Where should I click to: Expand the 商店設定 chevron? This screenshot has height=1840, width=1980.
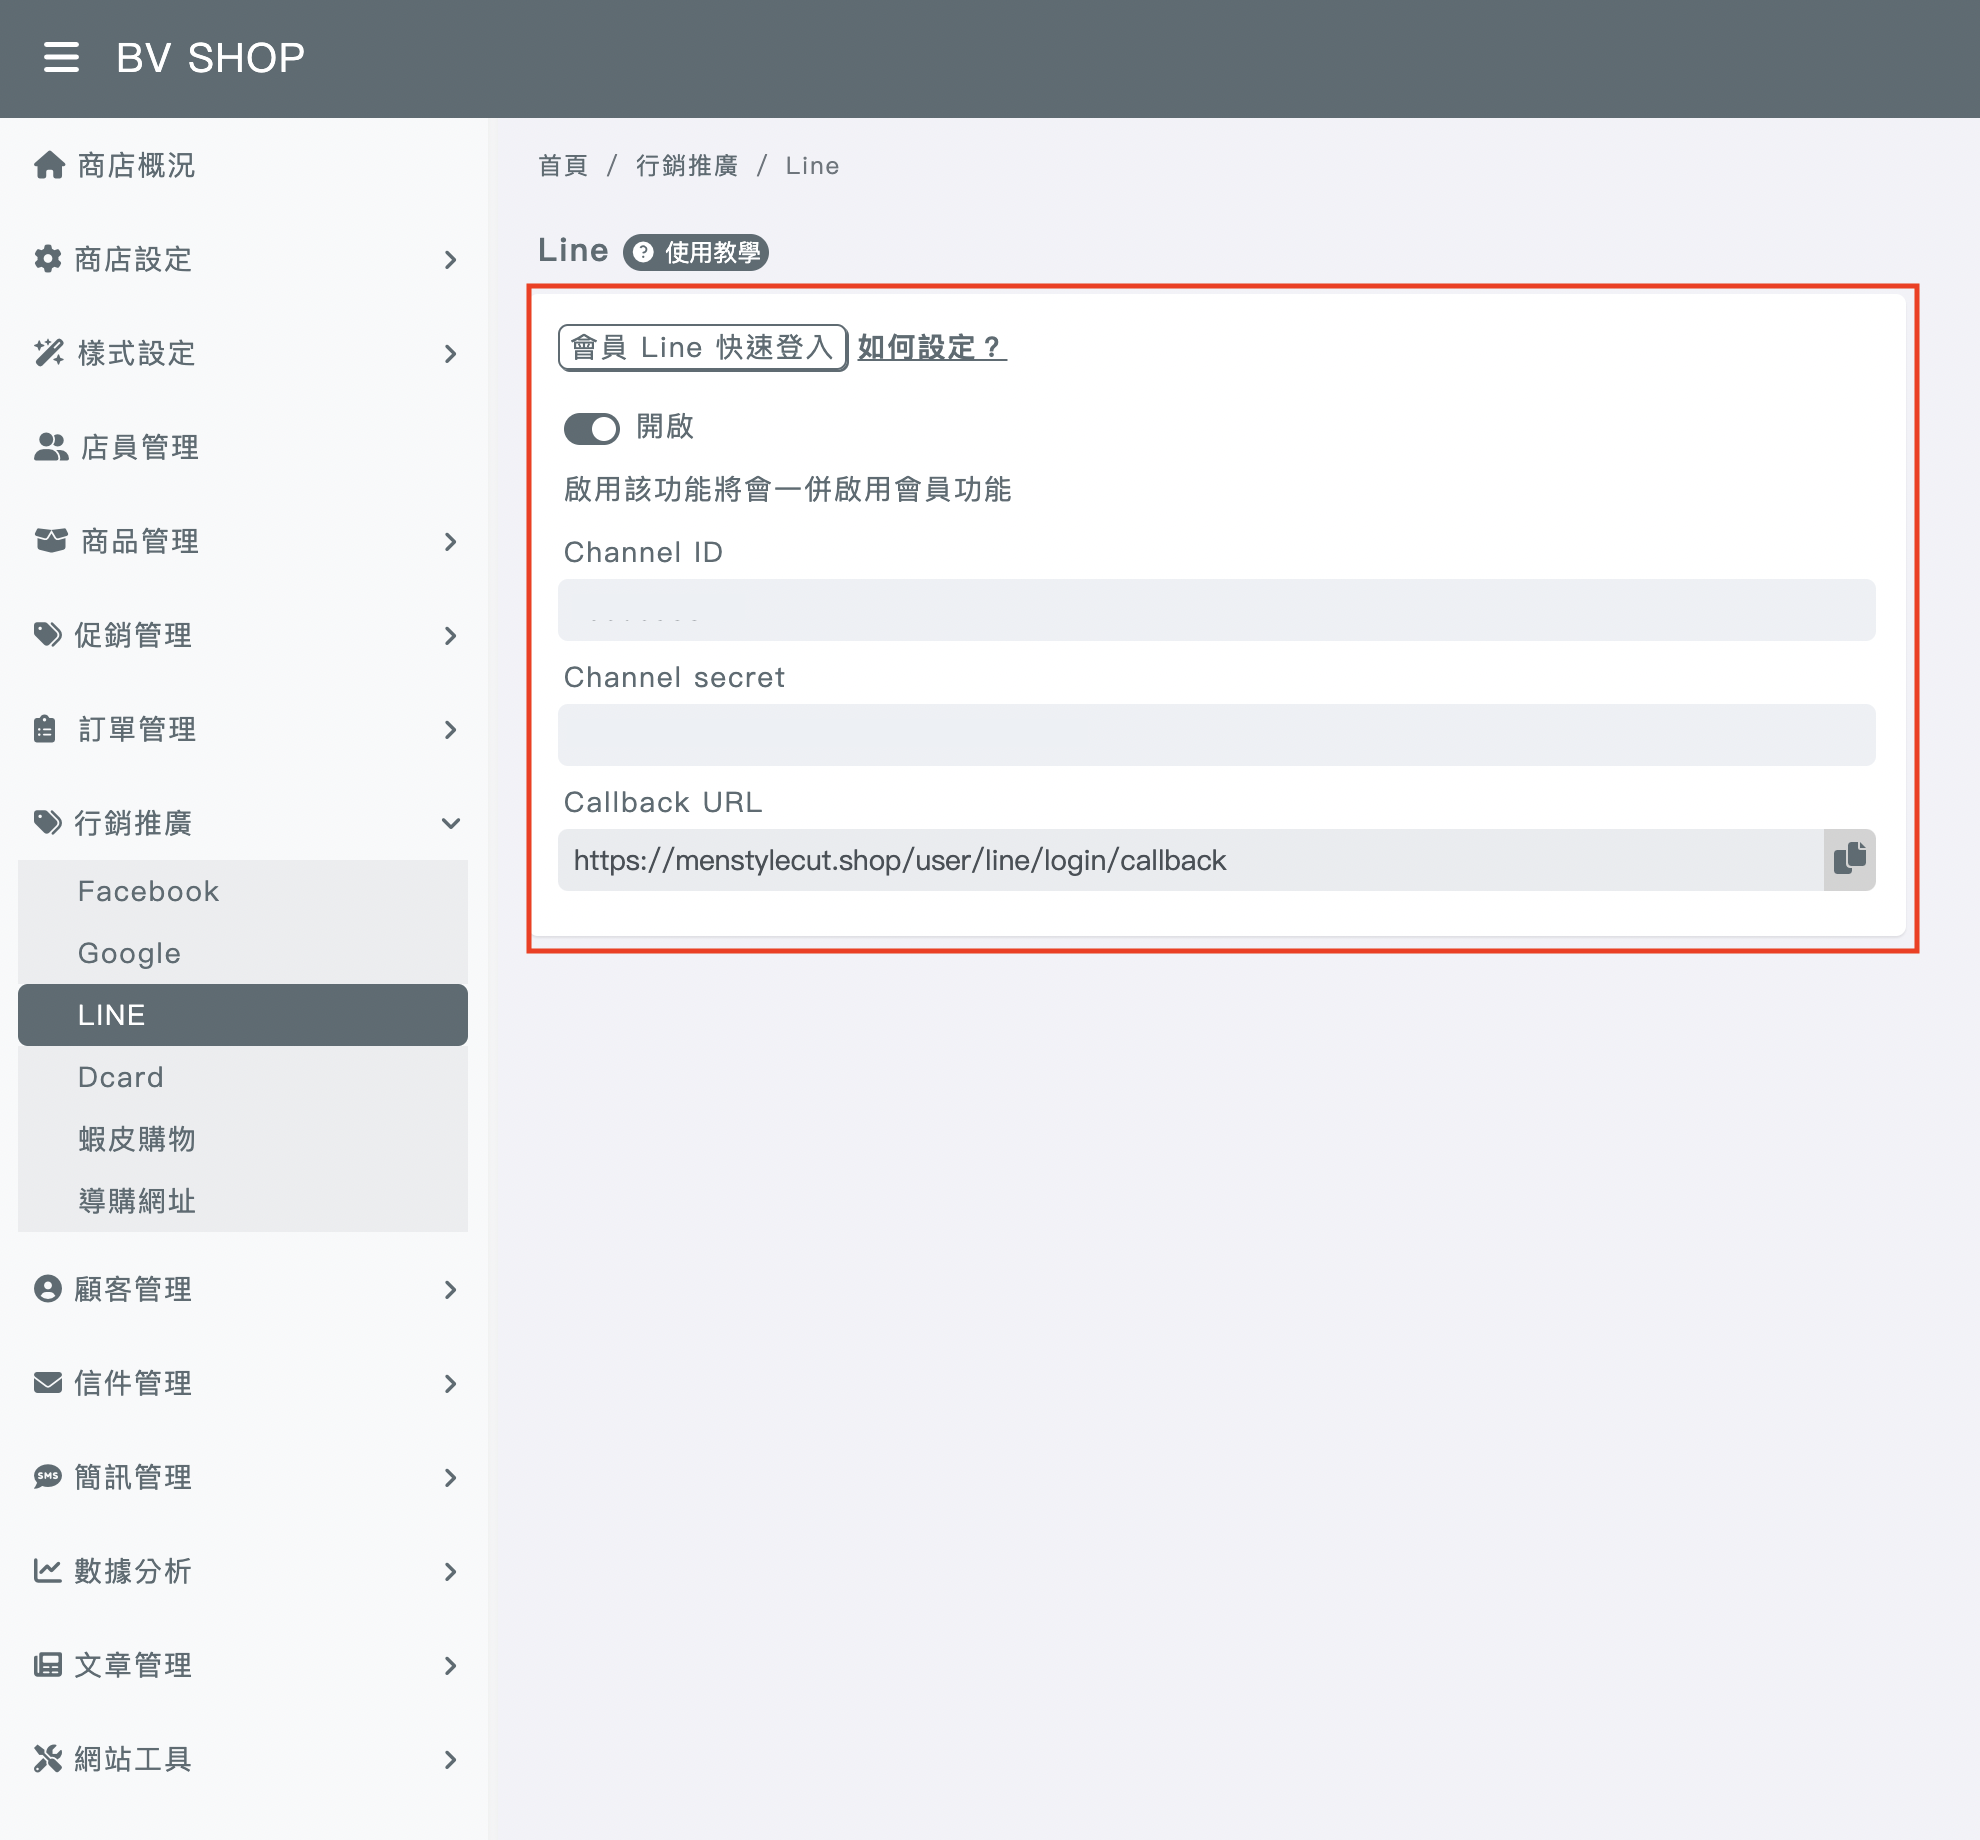(450, 259)
